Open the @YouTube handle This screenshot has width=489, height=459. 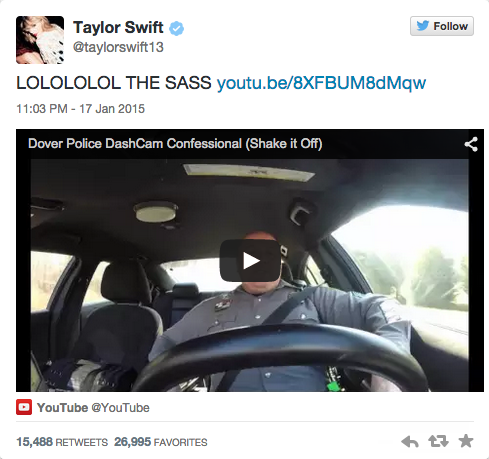pos(120,408)
